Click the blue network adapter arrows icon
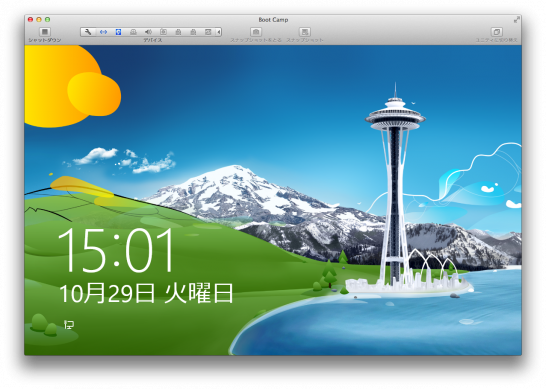 click(103, 32)
